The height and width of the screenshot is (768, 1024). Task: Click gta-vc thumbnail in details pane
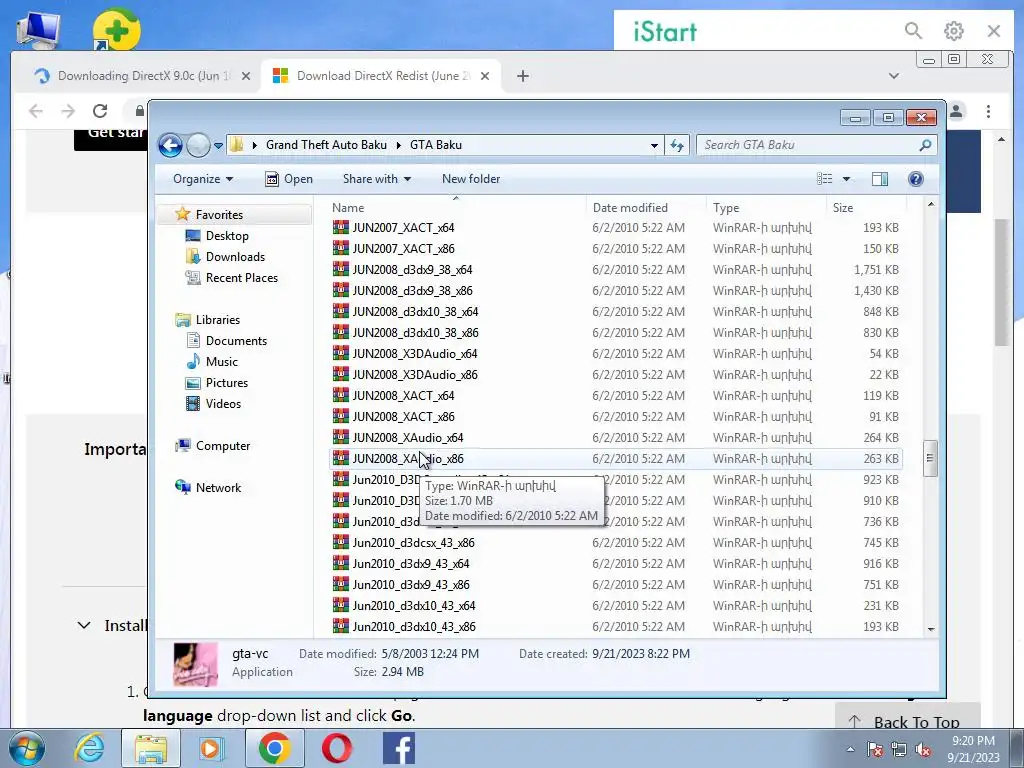pos(195,664)
